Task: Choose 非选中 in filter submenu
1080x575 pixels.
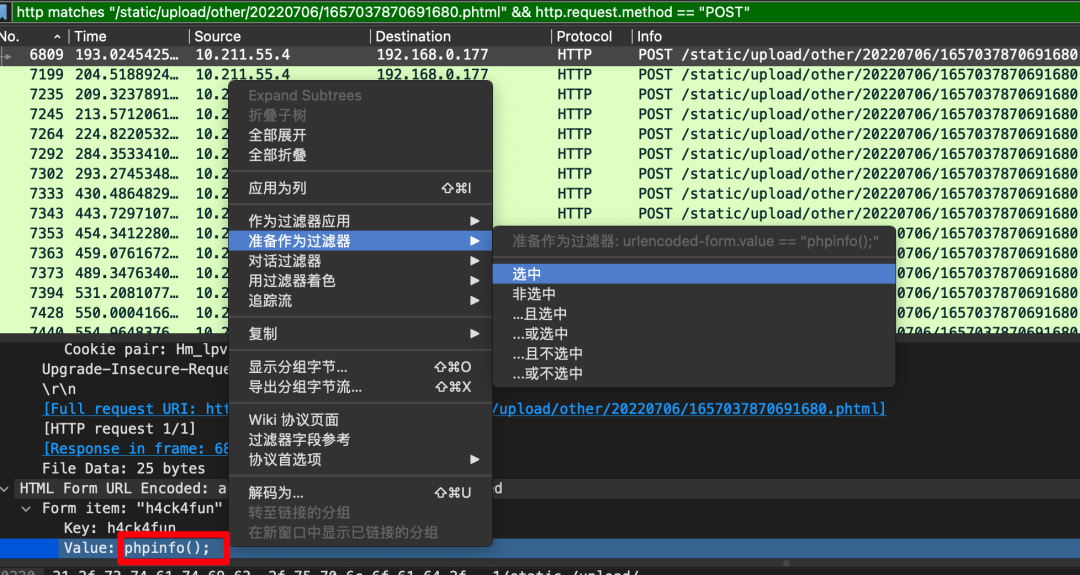Action: 694,294
